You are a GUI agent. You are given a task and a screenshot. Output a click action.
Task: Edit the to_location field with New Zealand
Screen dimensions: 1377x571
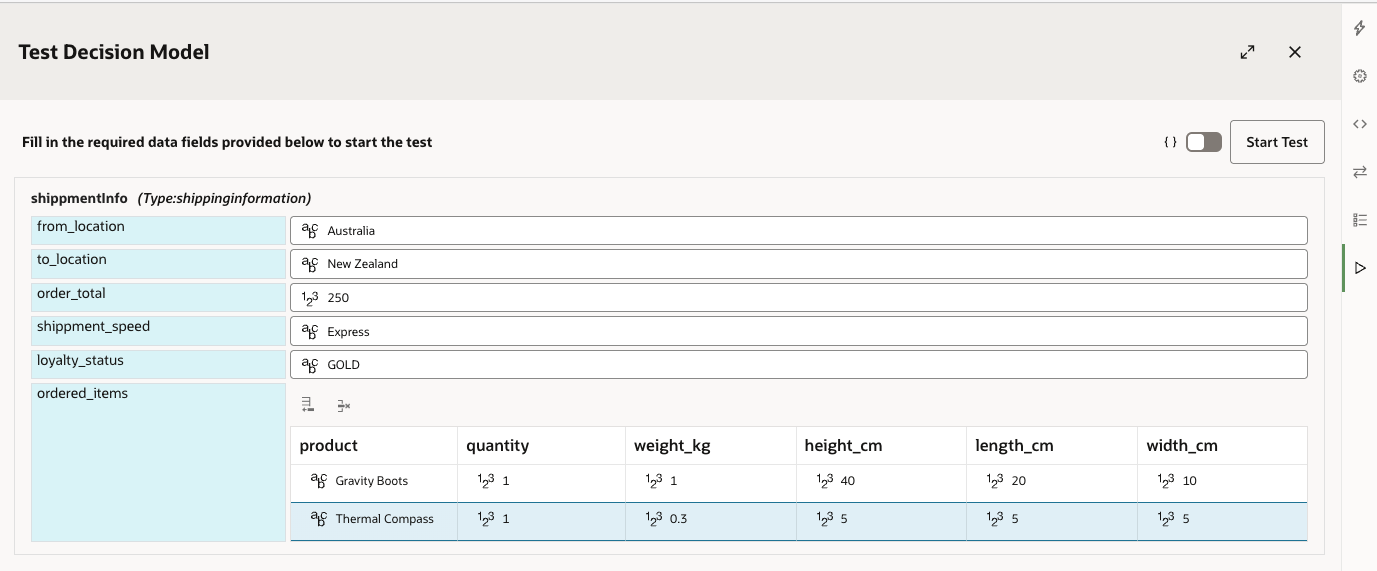click(799, 264)
